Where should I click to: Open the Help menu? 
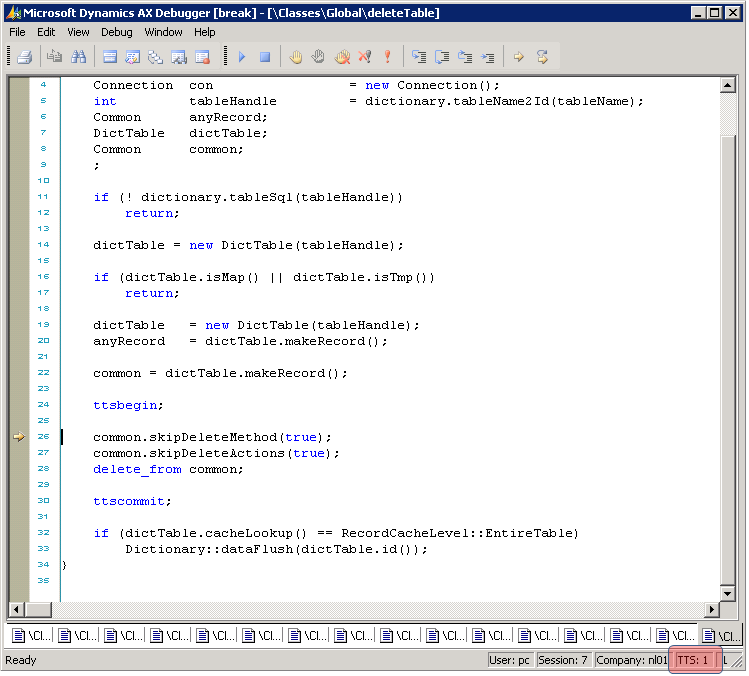click(x=204, y=32)
